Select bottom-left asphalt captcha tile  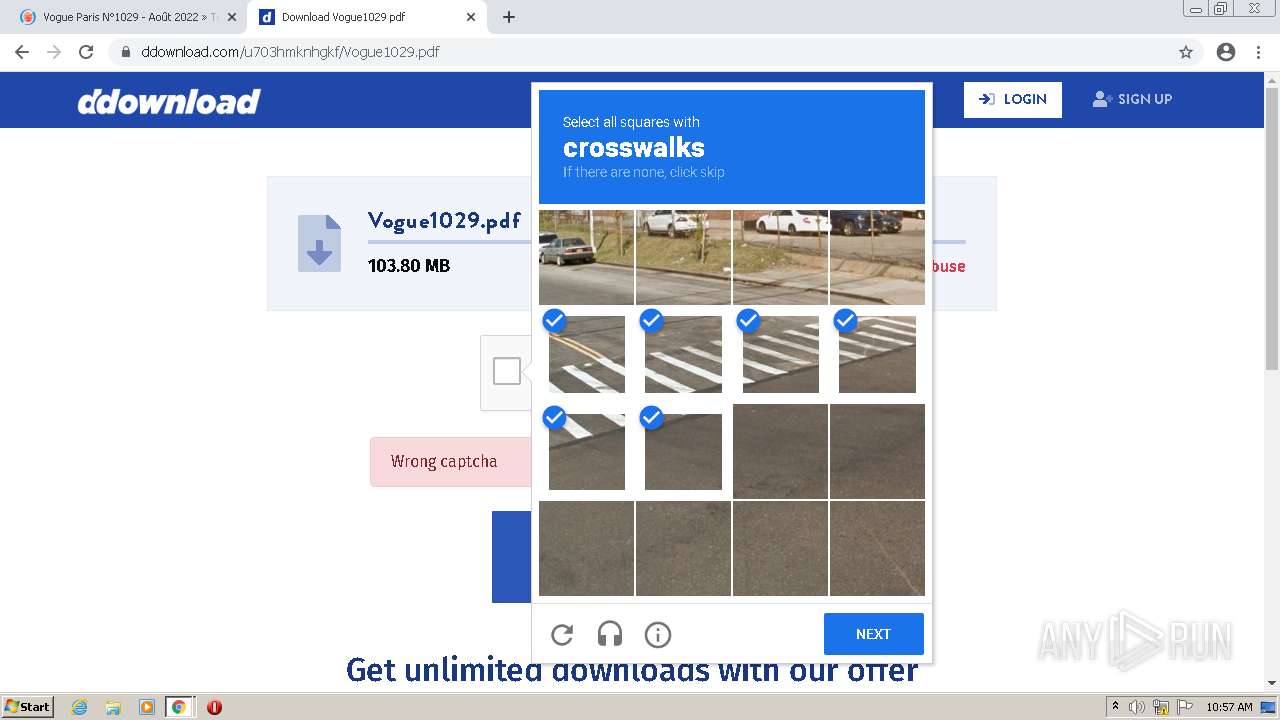586,548
